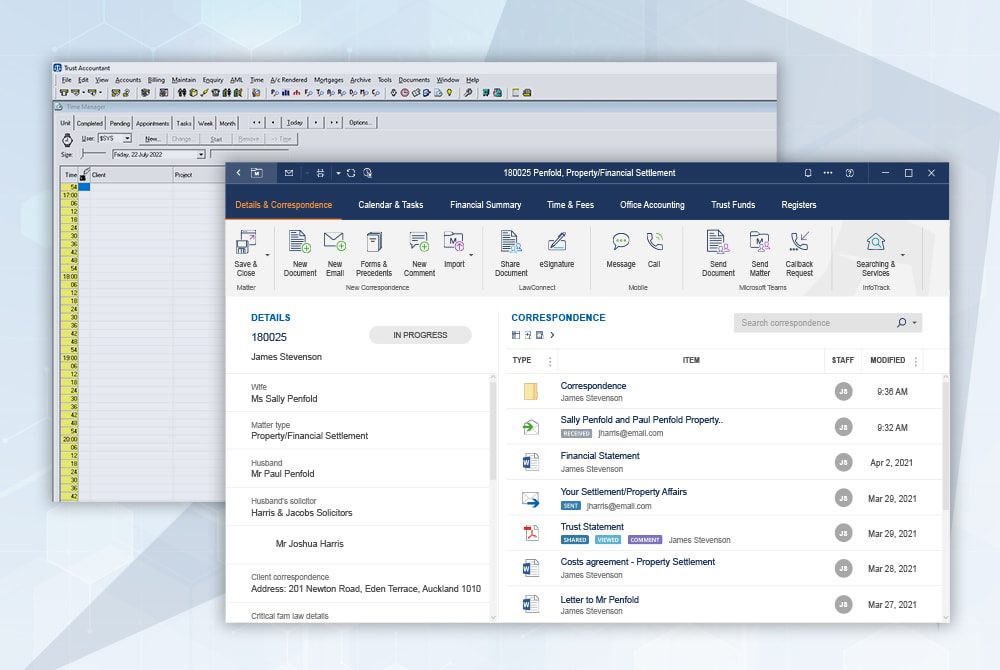Open the Financial Summary tab

tap(485, 205)
